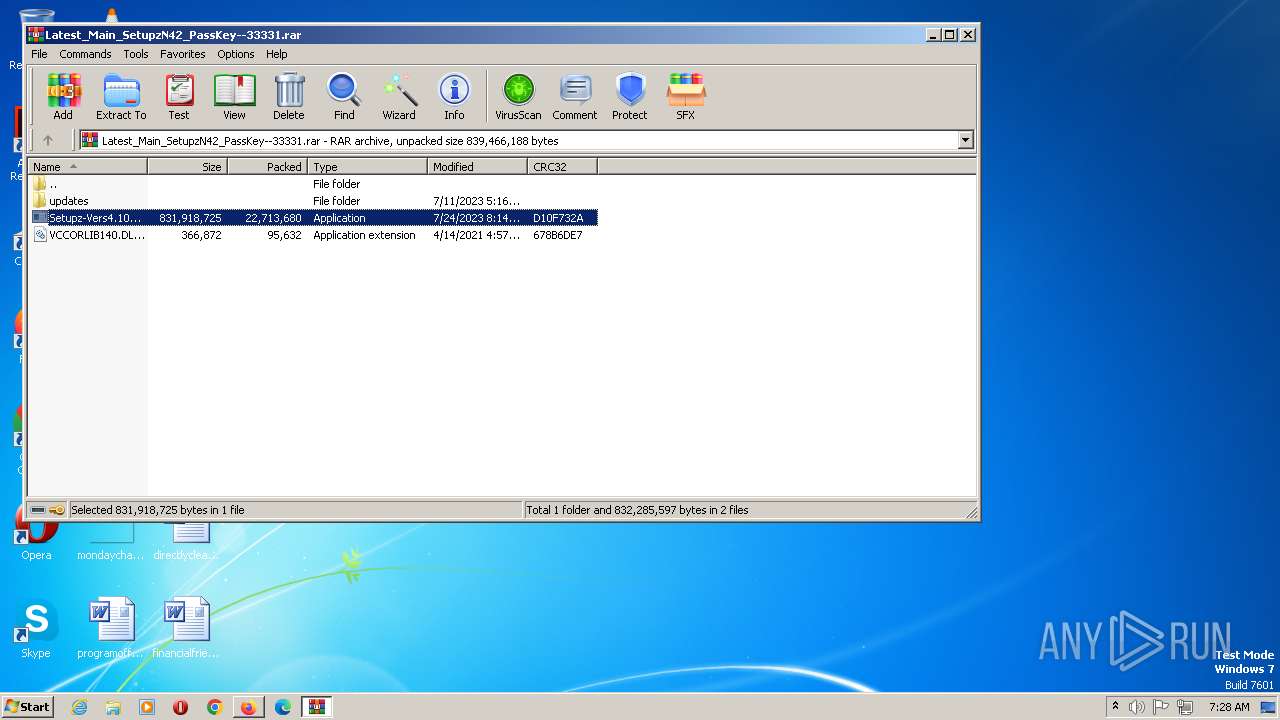This screenshot has height=720, width=1280.
Task: Sort by Type column header
Action: (368, 167)
